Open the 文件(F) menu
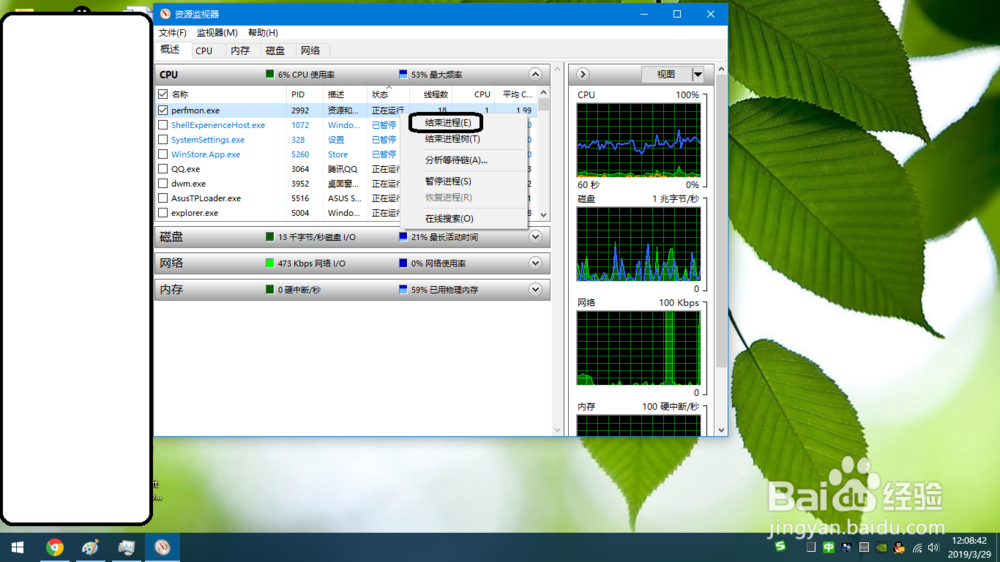The width and height of the screenshot is (1000, 562). [172, 33]
